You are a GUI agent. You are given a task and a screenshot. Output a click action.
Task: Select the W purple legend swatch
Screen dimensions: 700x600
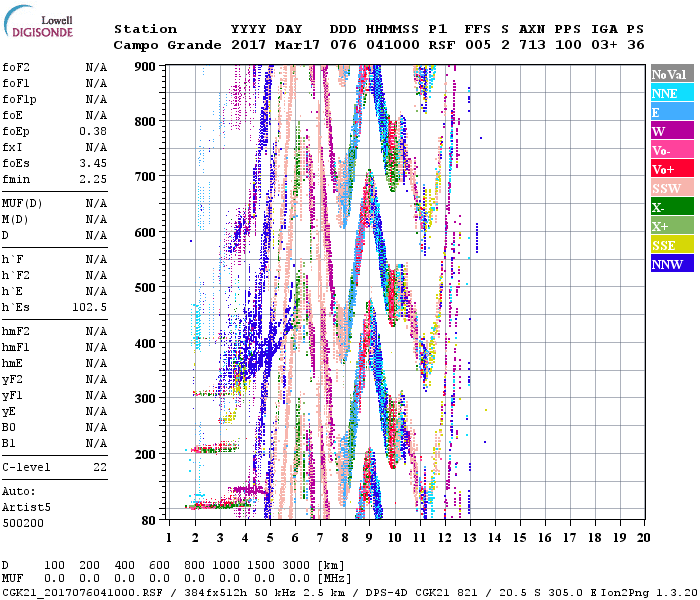[672, 131]
